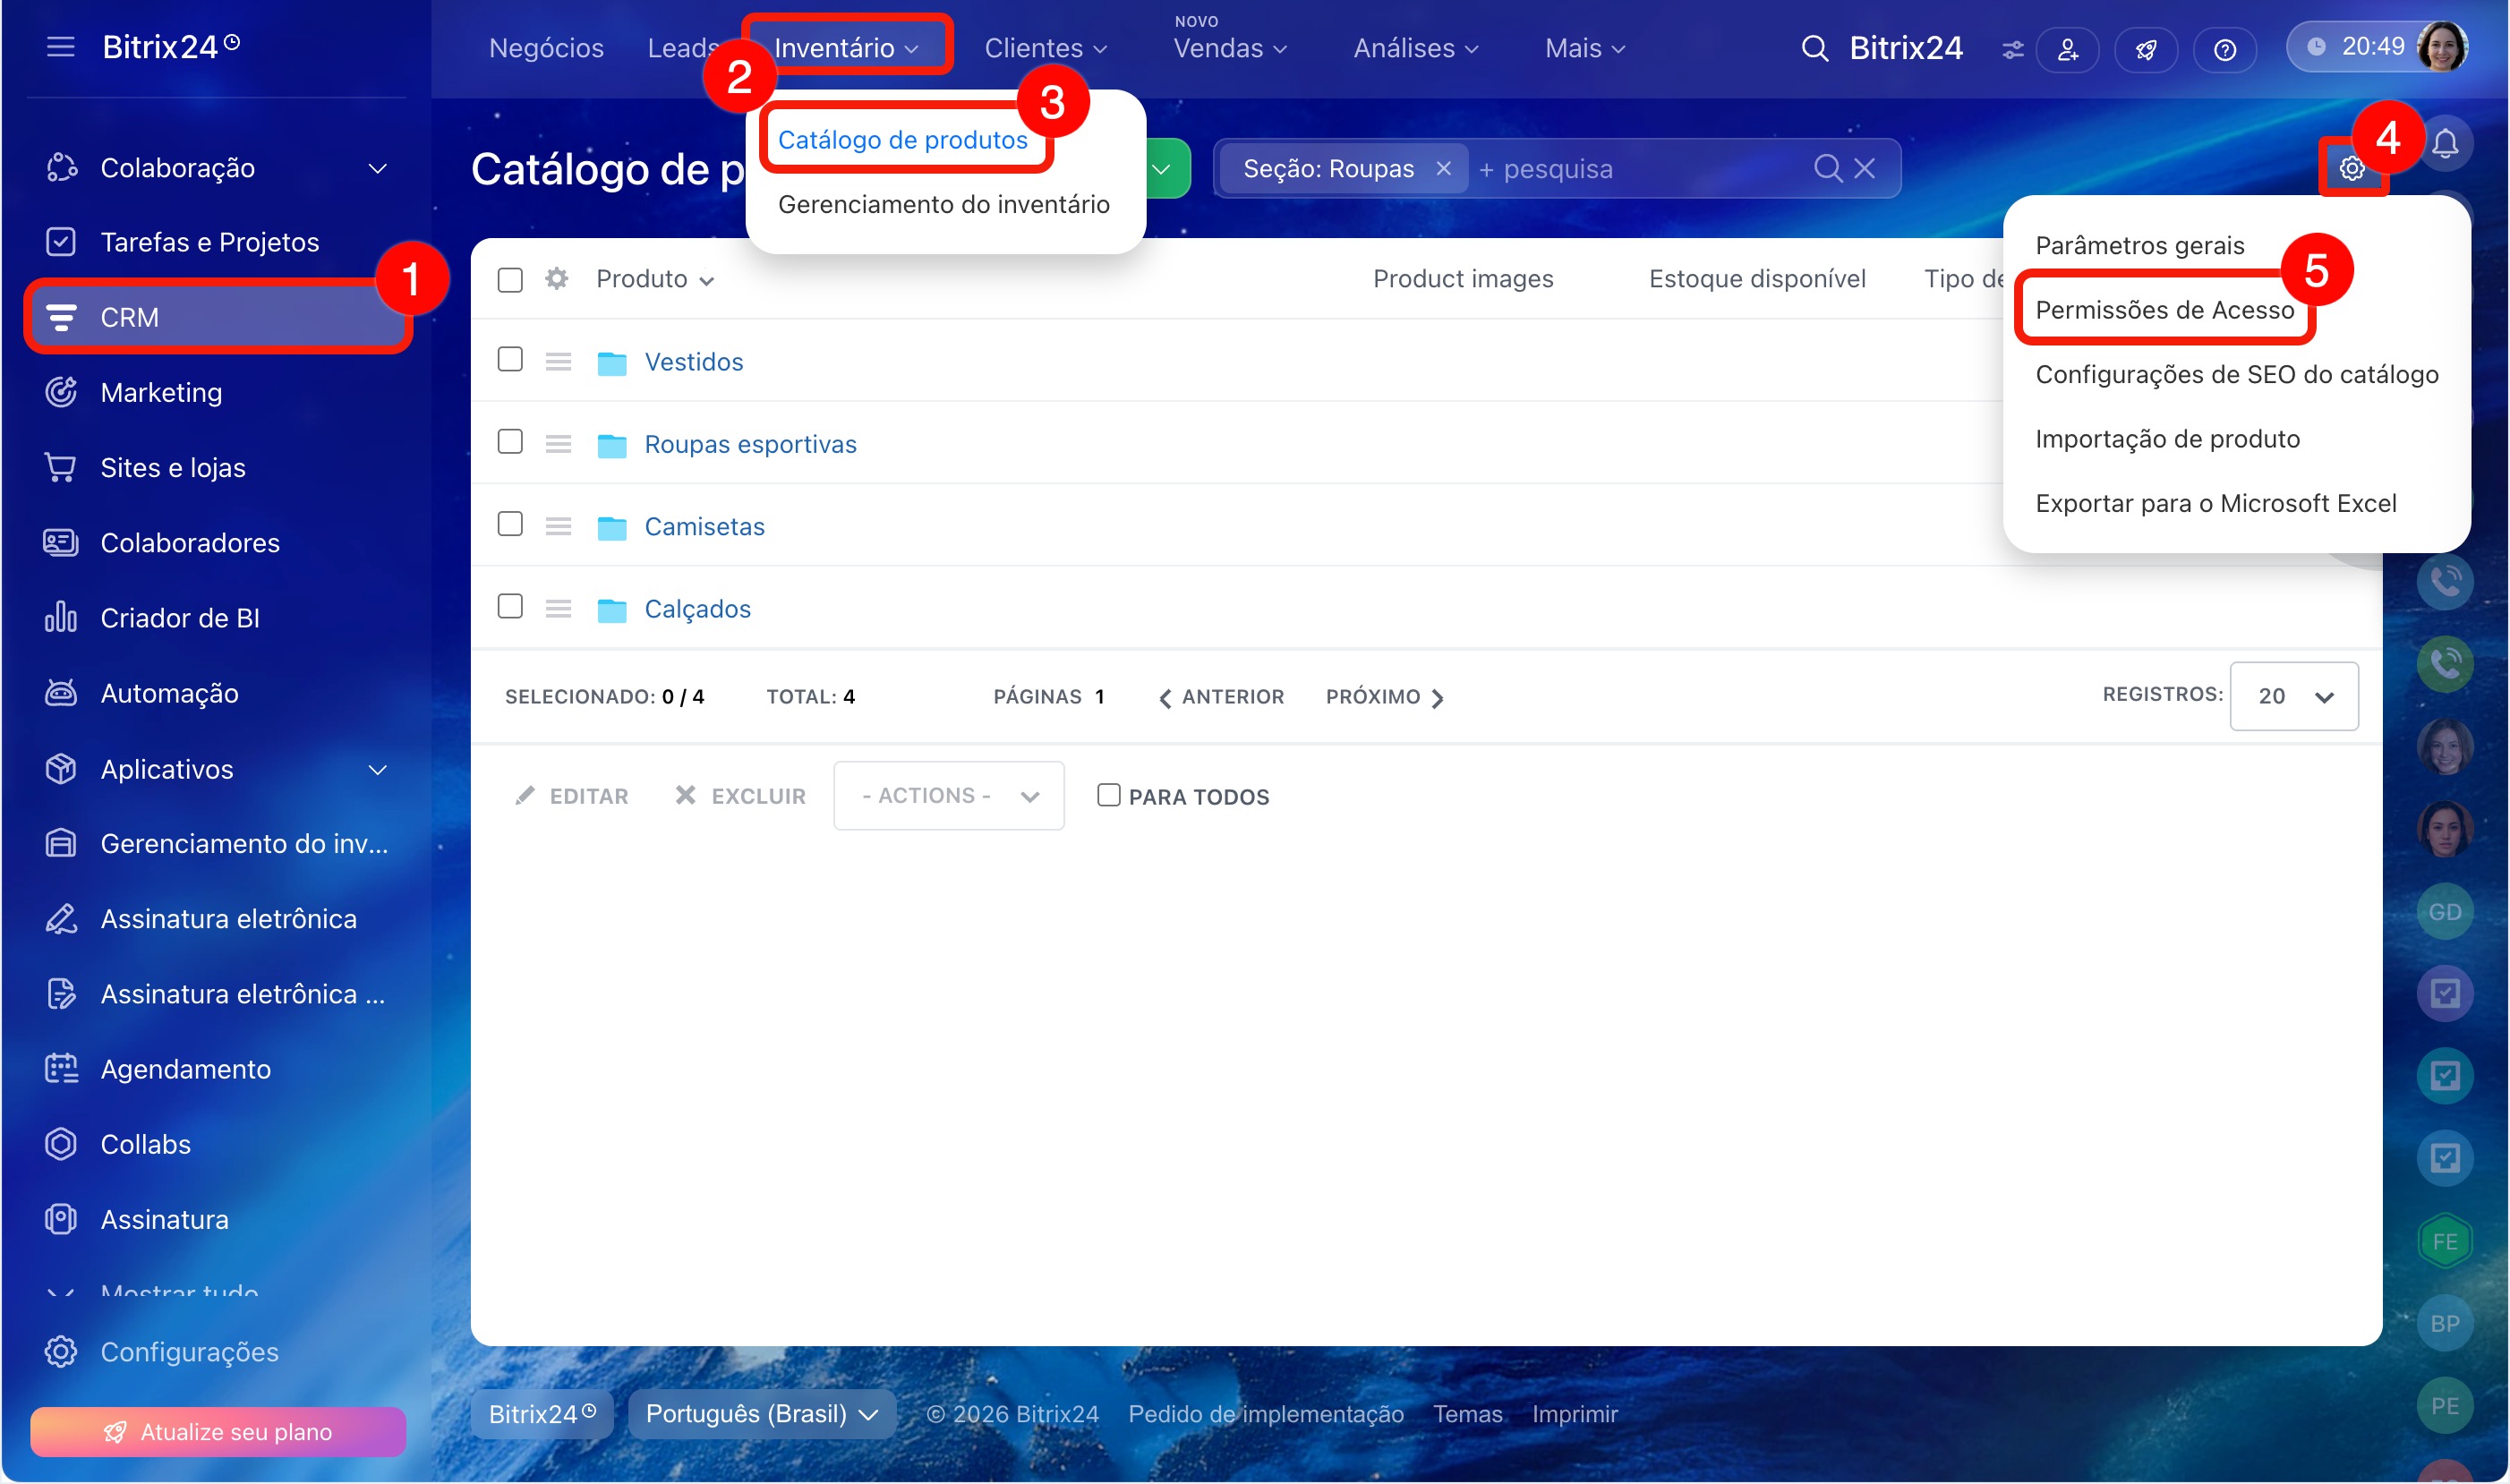The width and height of the screenshot is (2510, 1484).
Task: Open the Registros 20 dropdown
Action: pos(2294,696)
